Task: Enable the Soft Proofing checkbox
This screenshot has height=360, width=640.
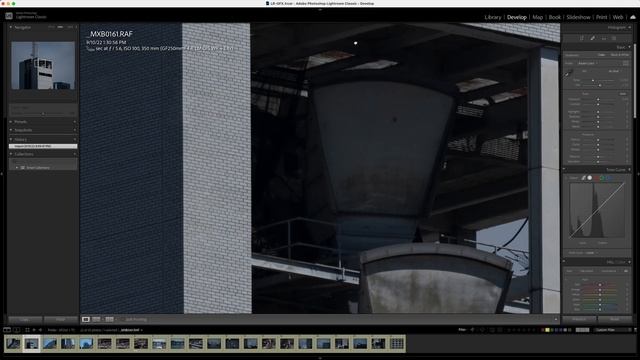Action: pyautogui.click(x=122, y=320)
